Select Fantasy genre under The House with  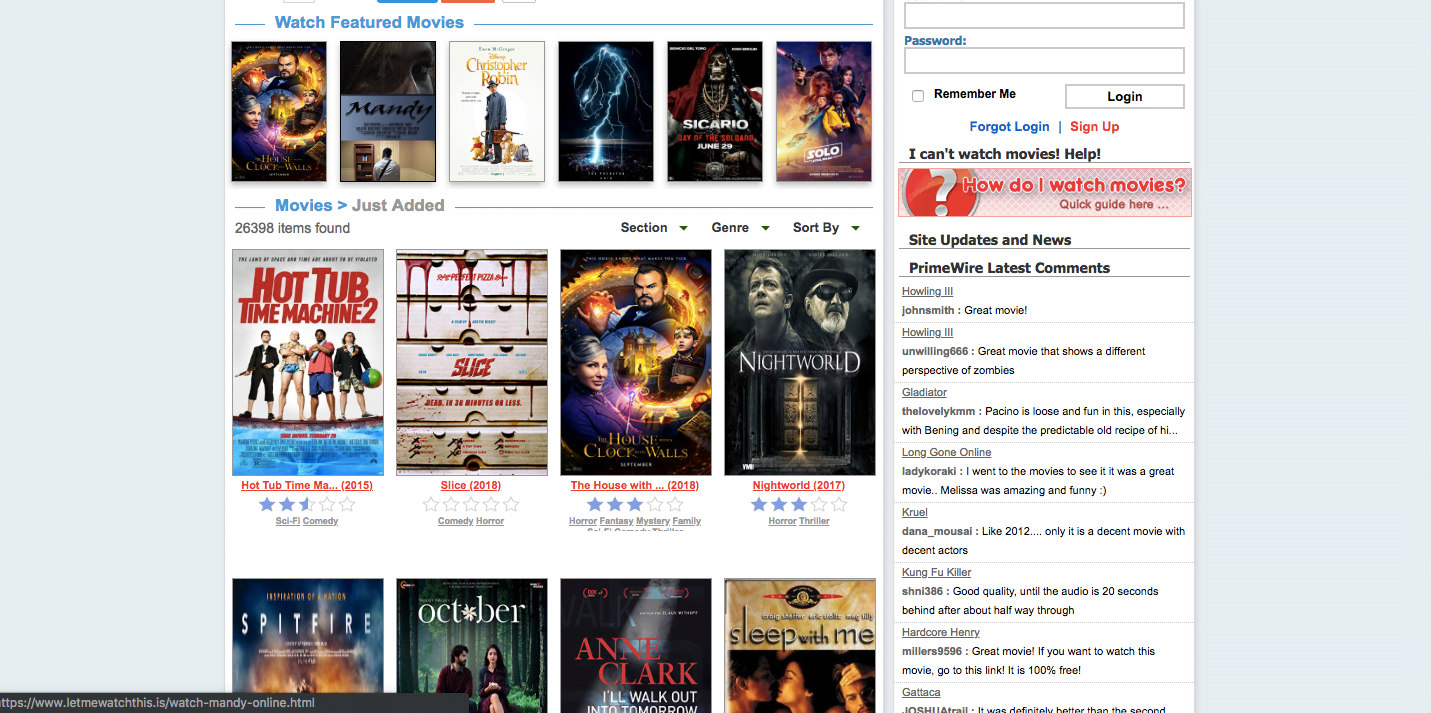pos(616,521)
